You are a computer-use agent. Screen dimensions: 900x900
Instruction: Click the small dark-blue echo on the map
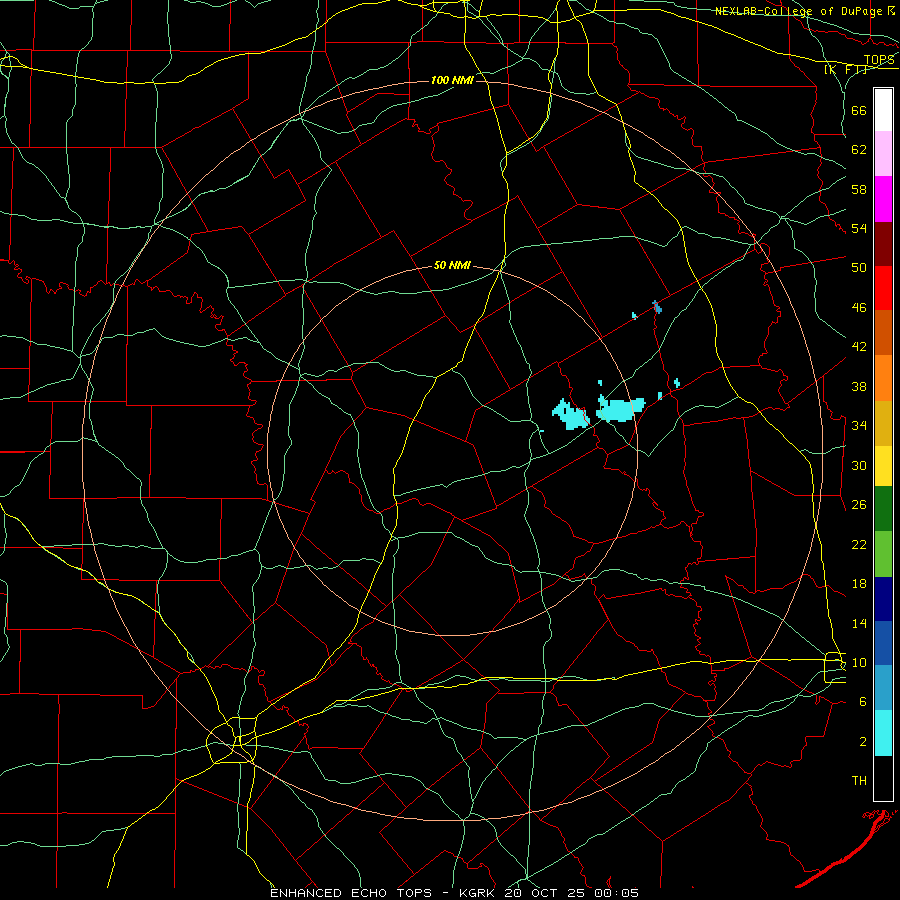click(657, 308)
